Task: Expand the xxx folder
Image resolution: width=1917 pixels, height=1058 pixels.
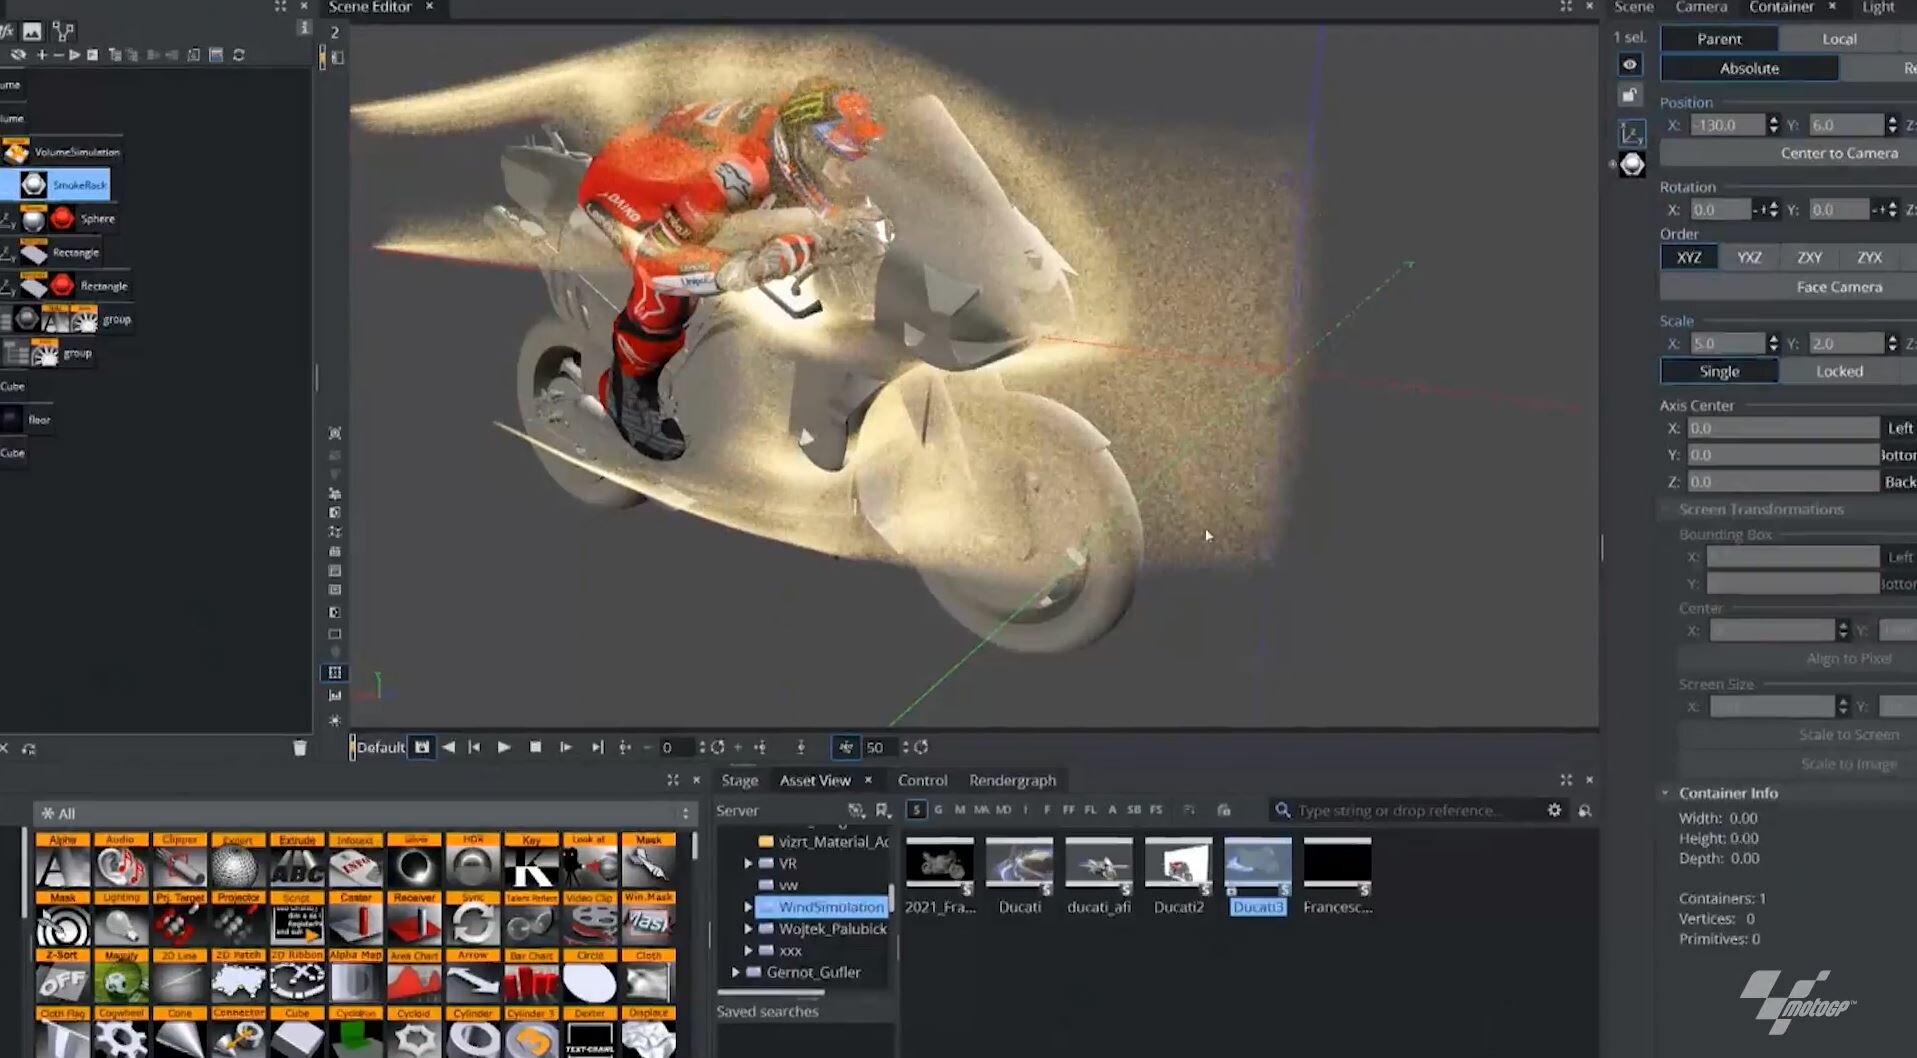Action: coord(748,951)
